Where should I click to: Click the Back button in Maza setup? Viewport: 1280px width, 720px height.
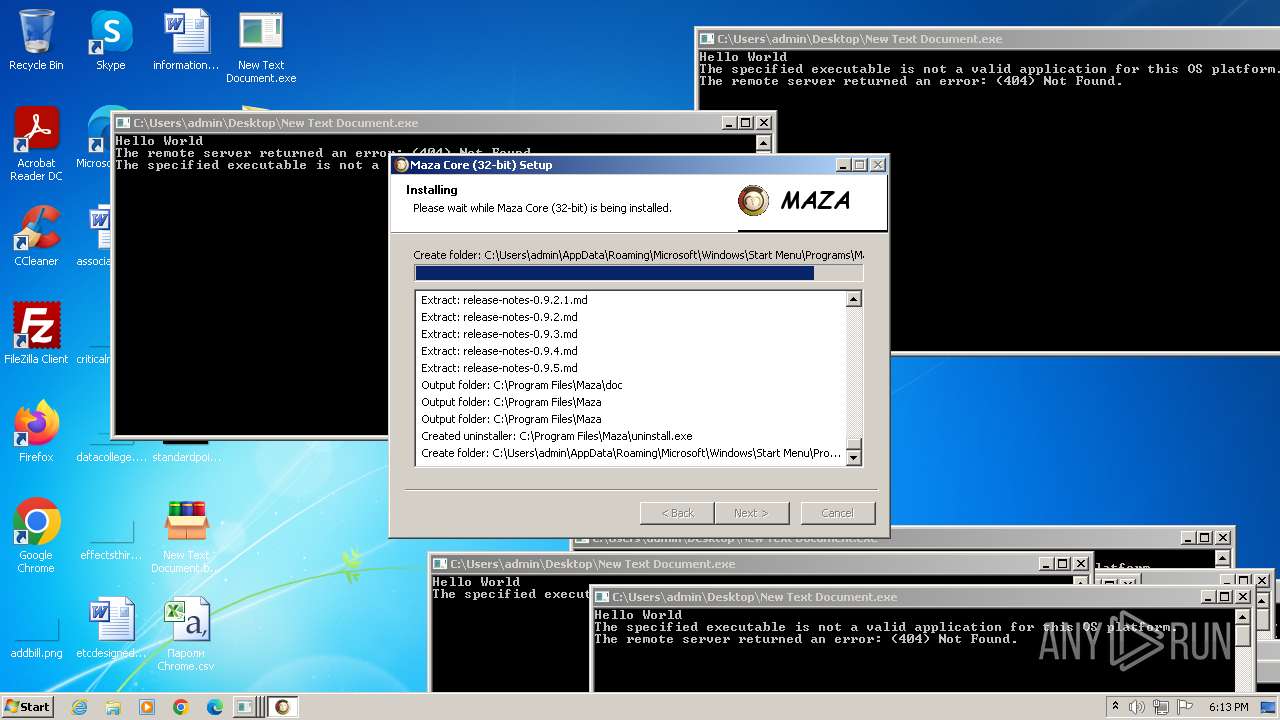677,513
